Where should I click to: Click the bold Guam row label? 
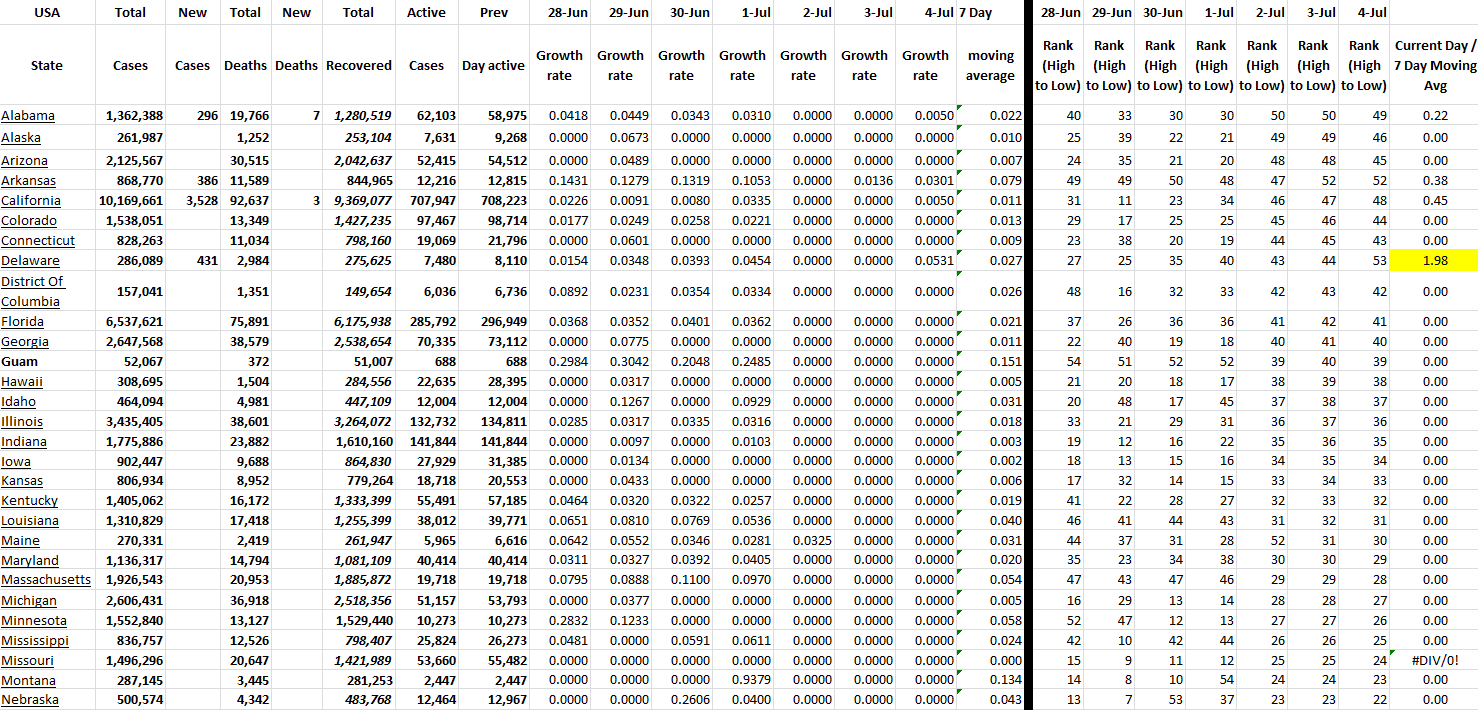(20, 361)
